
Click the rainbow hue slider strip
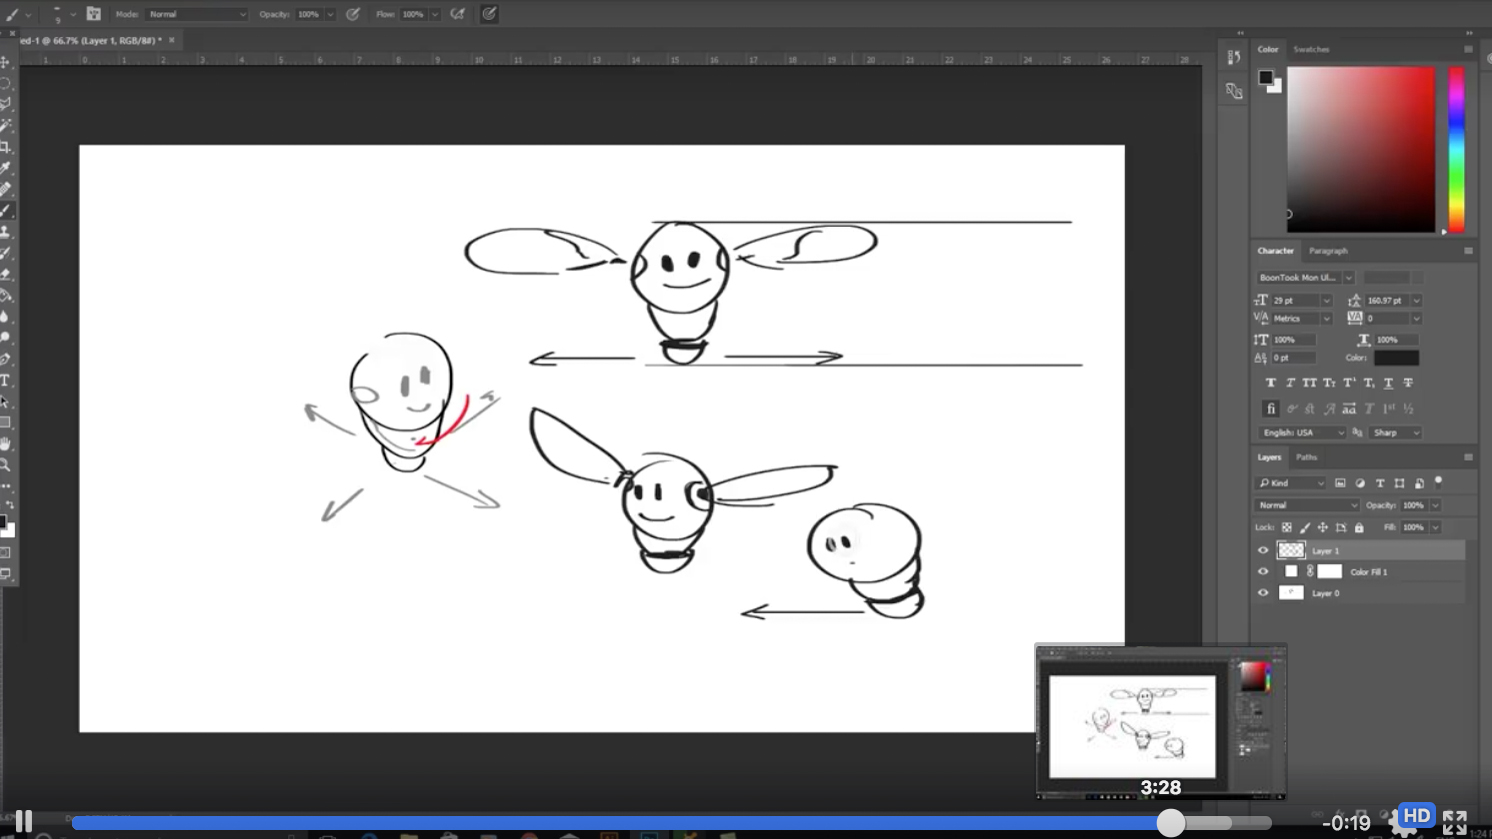click(1456, 149)
